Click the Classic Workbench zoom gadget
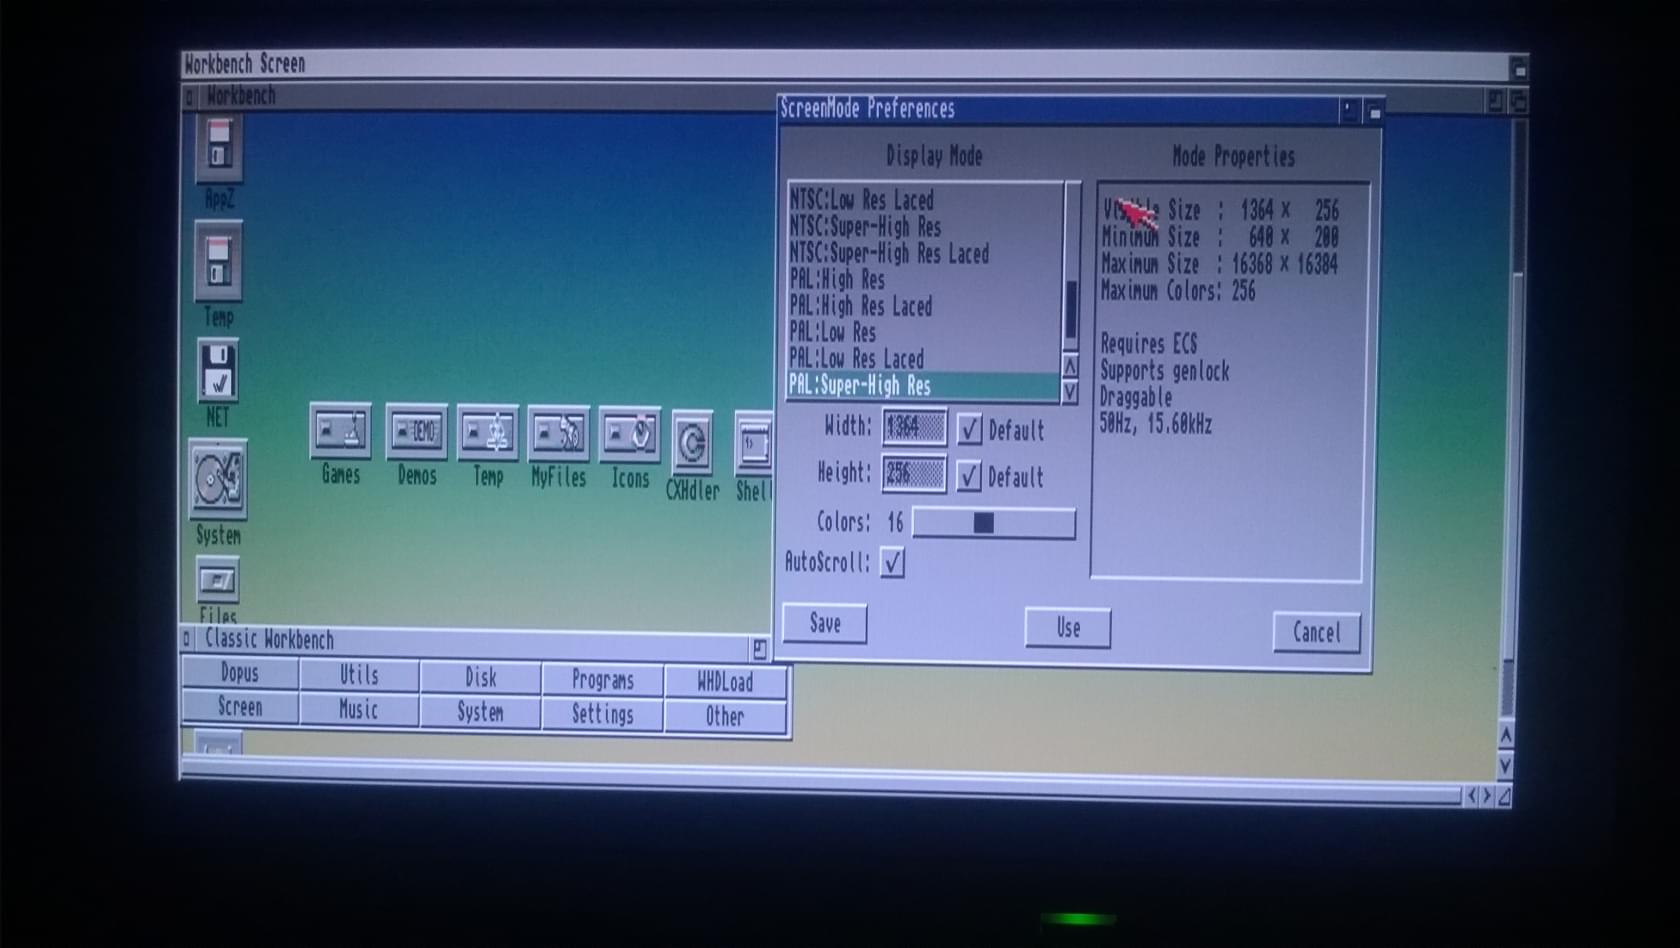The image size is (1680, 948). [760, 649]
